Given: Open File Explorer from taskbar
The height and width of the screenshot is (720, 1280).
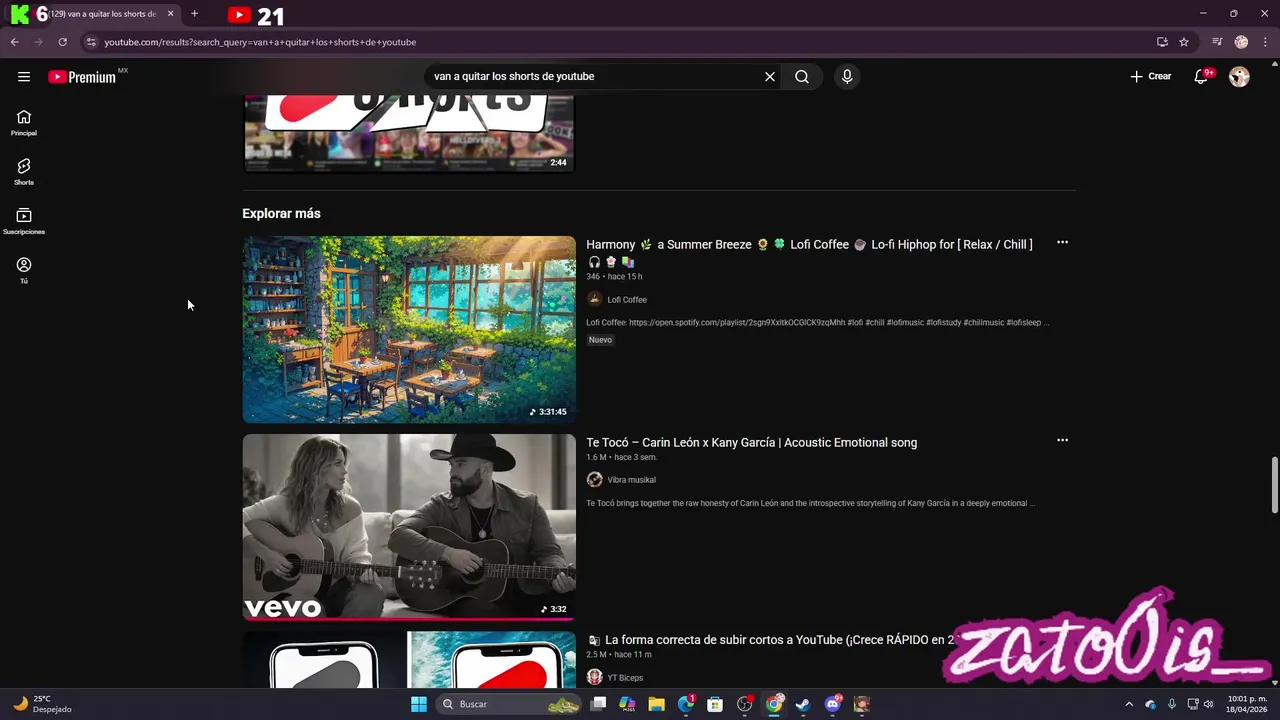Looking at the screenshot, I should tap(656, 704).
